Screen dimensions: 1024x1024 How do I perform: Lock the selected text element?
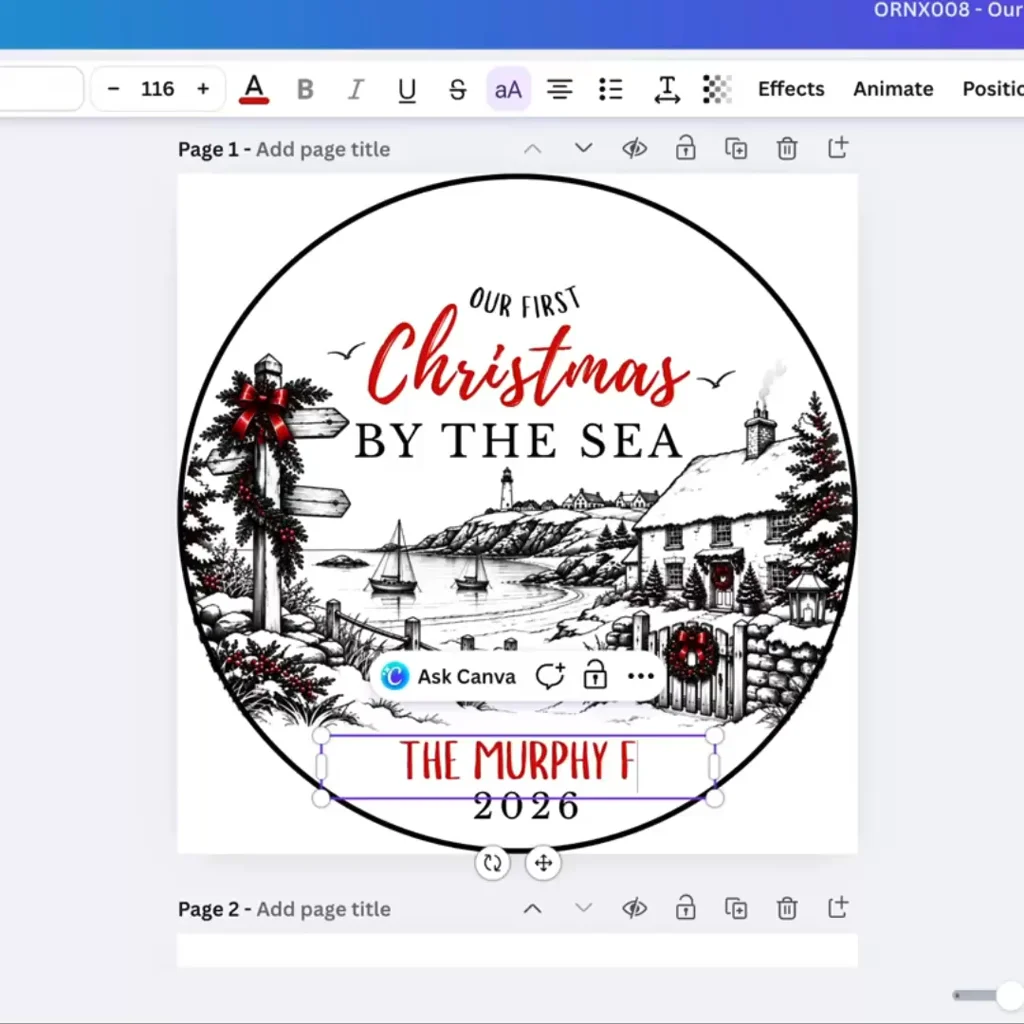pyautogui.click(x=595, y=676)
